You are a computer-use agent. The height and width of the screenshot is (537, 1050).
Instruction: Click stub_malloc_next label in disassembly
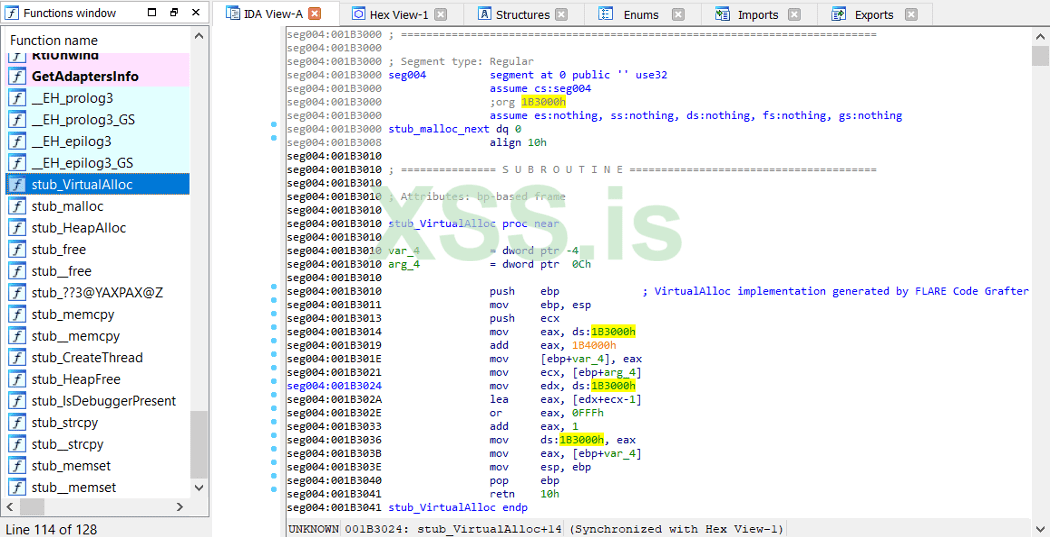point(439,129)
